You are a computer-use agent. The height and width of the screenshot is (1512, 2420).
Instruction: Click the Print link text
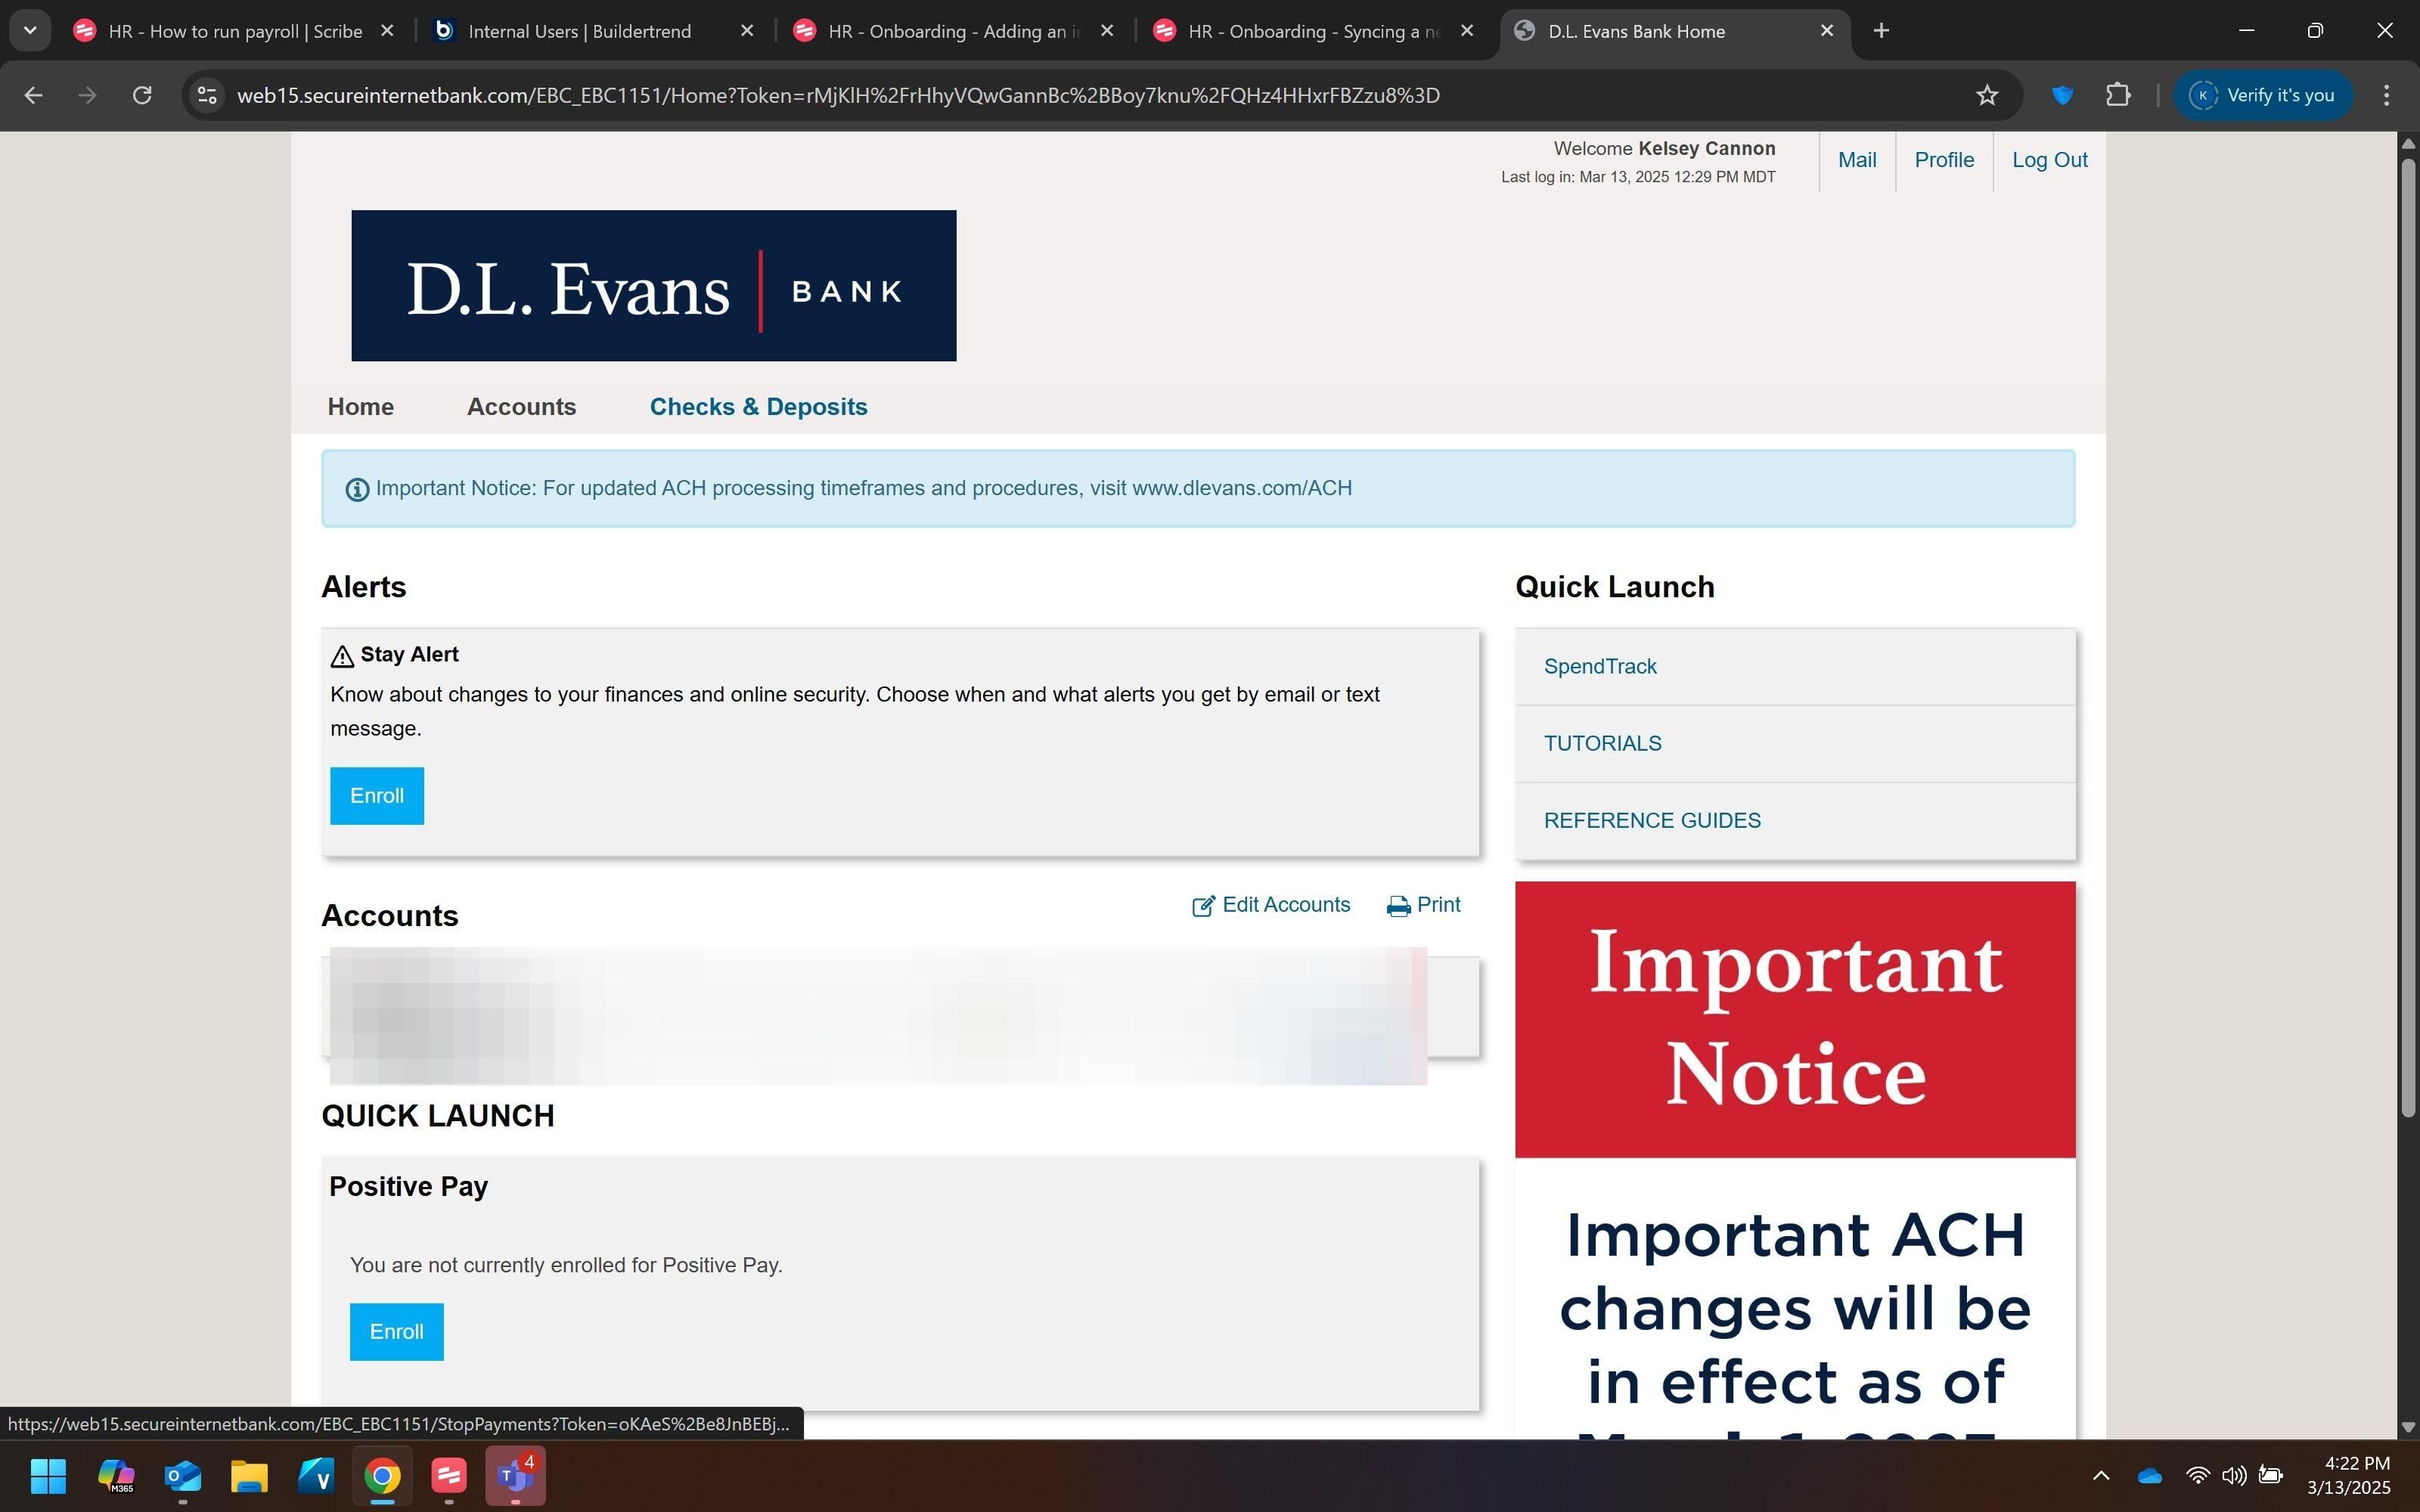point(1438,905)
